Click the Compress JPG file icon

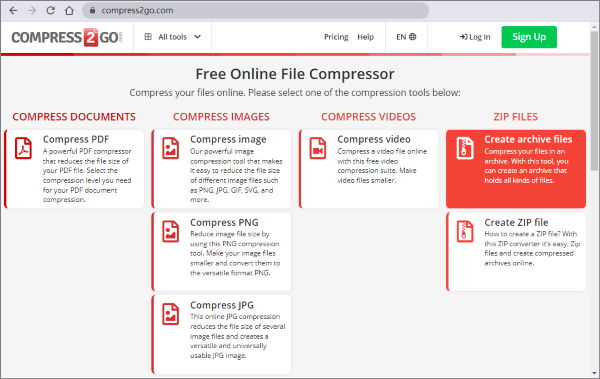(171, 314)
